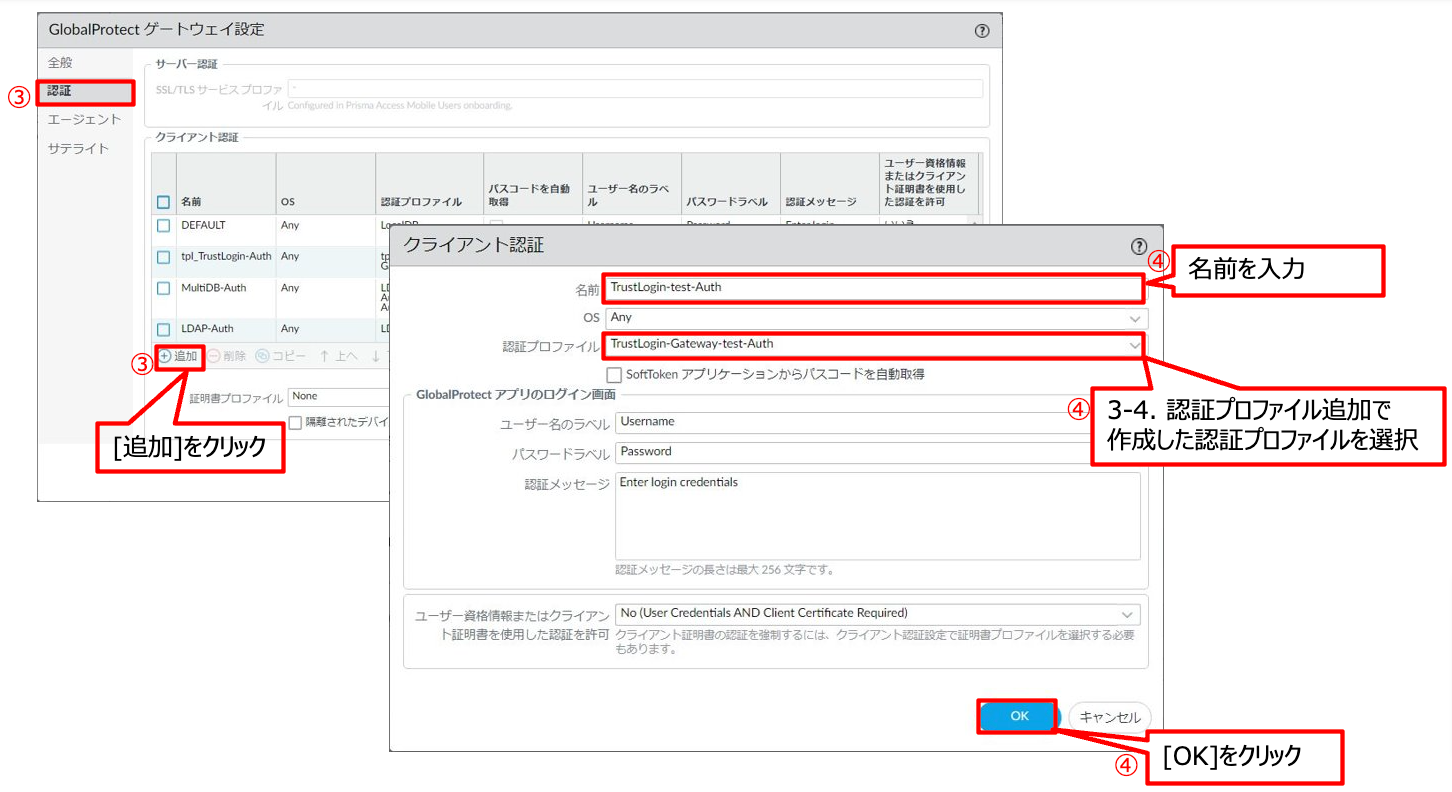The height and width of the screenshot is (792, 1452).
Task: Open the 全般 tab in gateway settings
Action: coord(60,63)
